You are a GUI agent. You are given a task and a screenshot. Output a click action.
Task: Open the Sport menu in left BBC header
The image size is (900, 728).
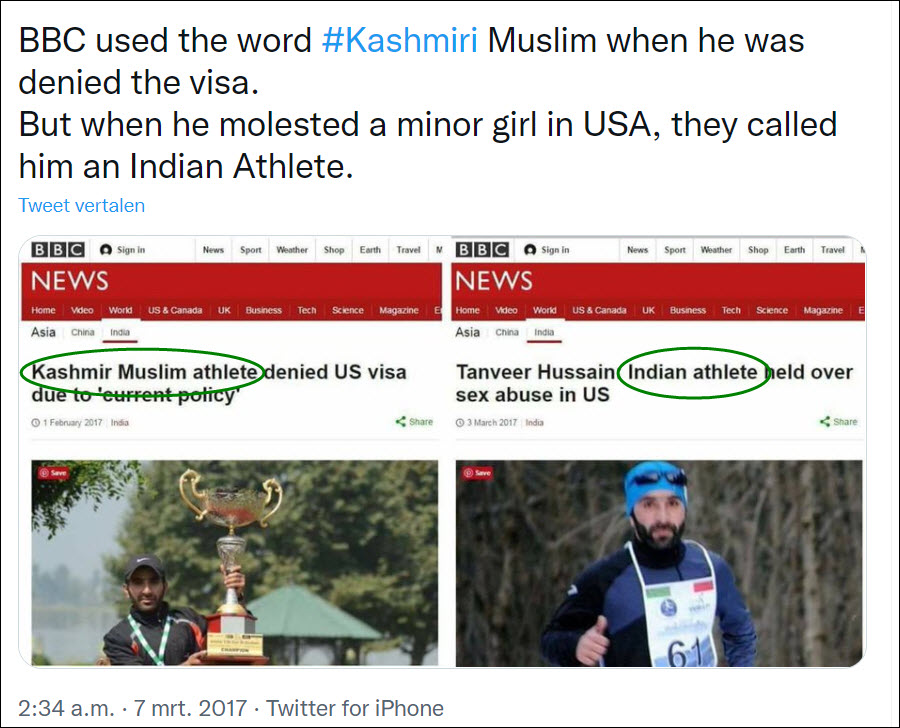tap(250, 250)
